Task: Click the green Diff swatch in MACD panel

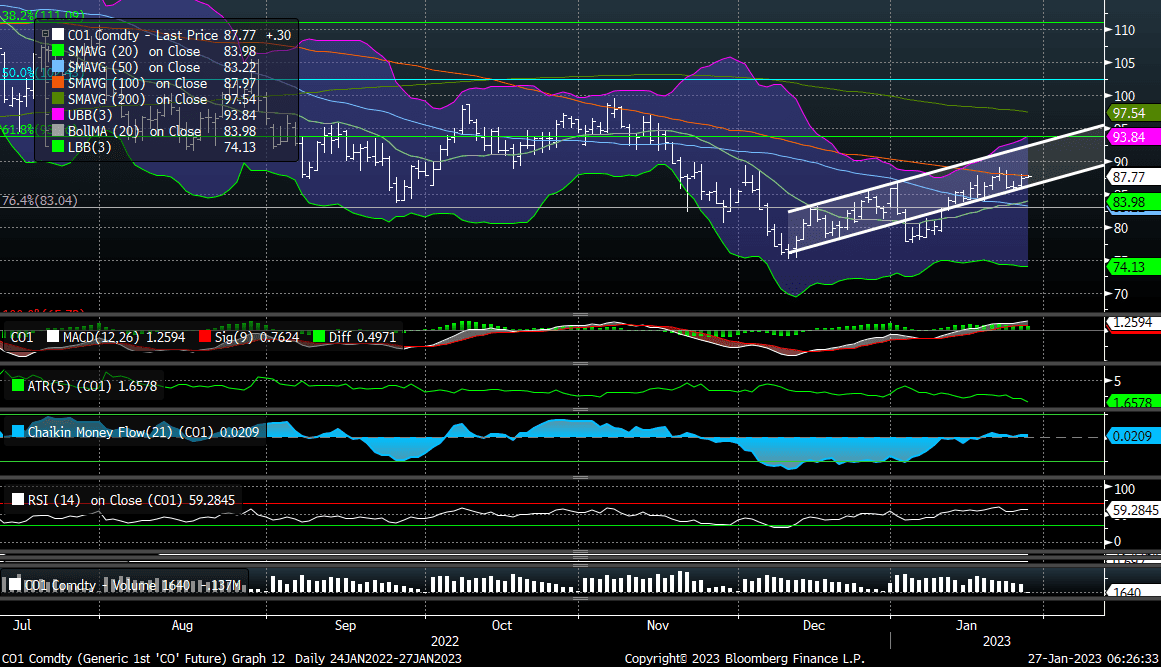Action: pos(319,337)
